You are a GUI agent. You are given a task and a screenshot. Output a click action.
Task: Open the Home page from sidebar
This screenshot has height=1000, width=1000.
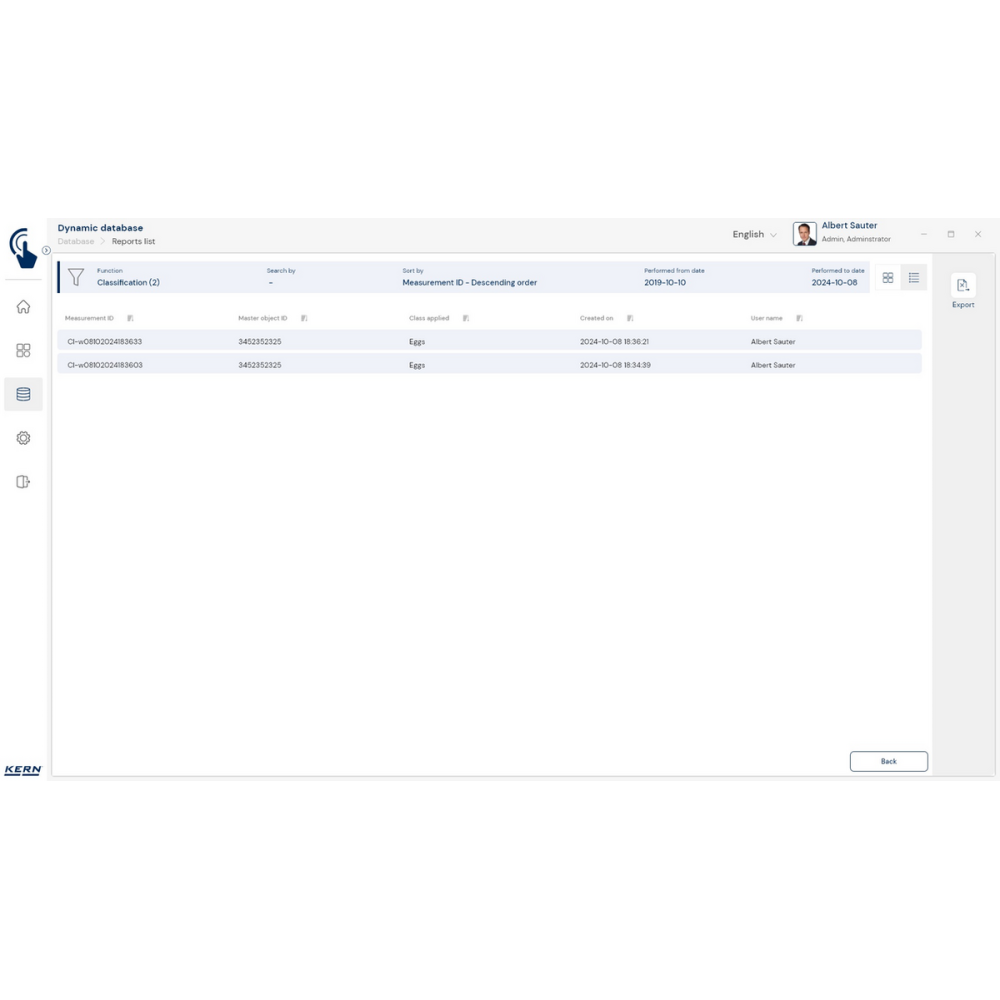click(23, 307)
